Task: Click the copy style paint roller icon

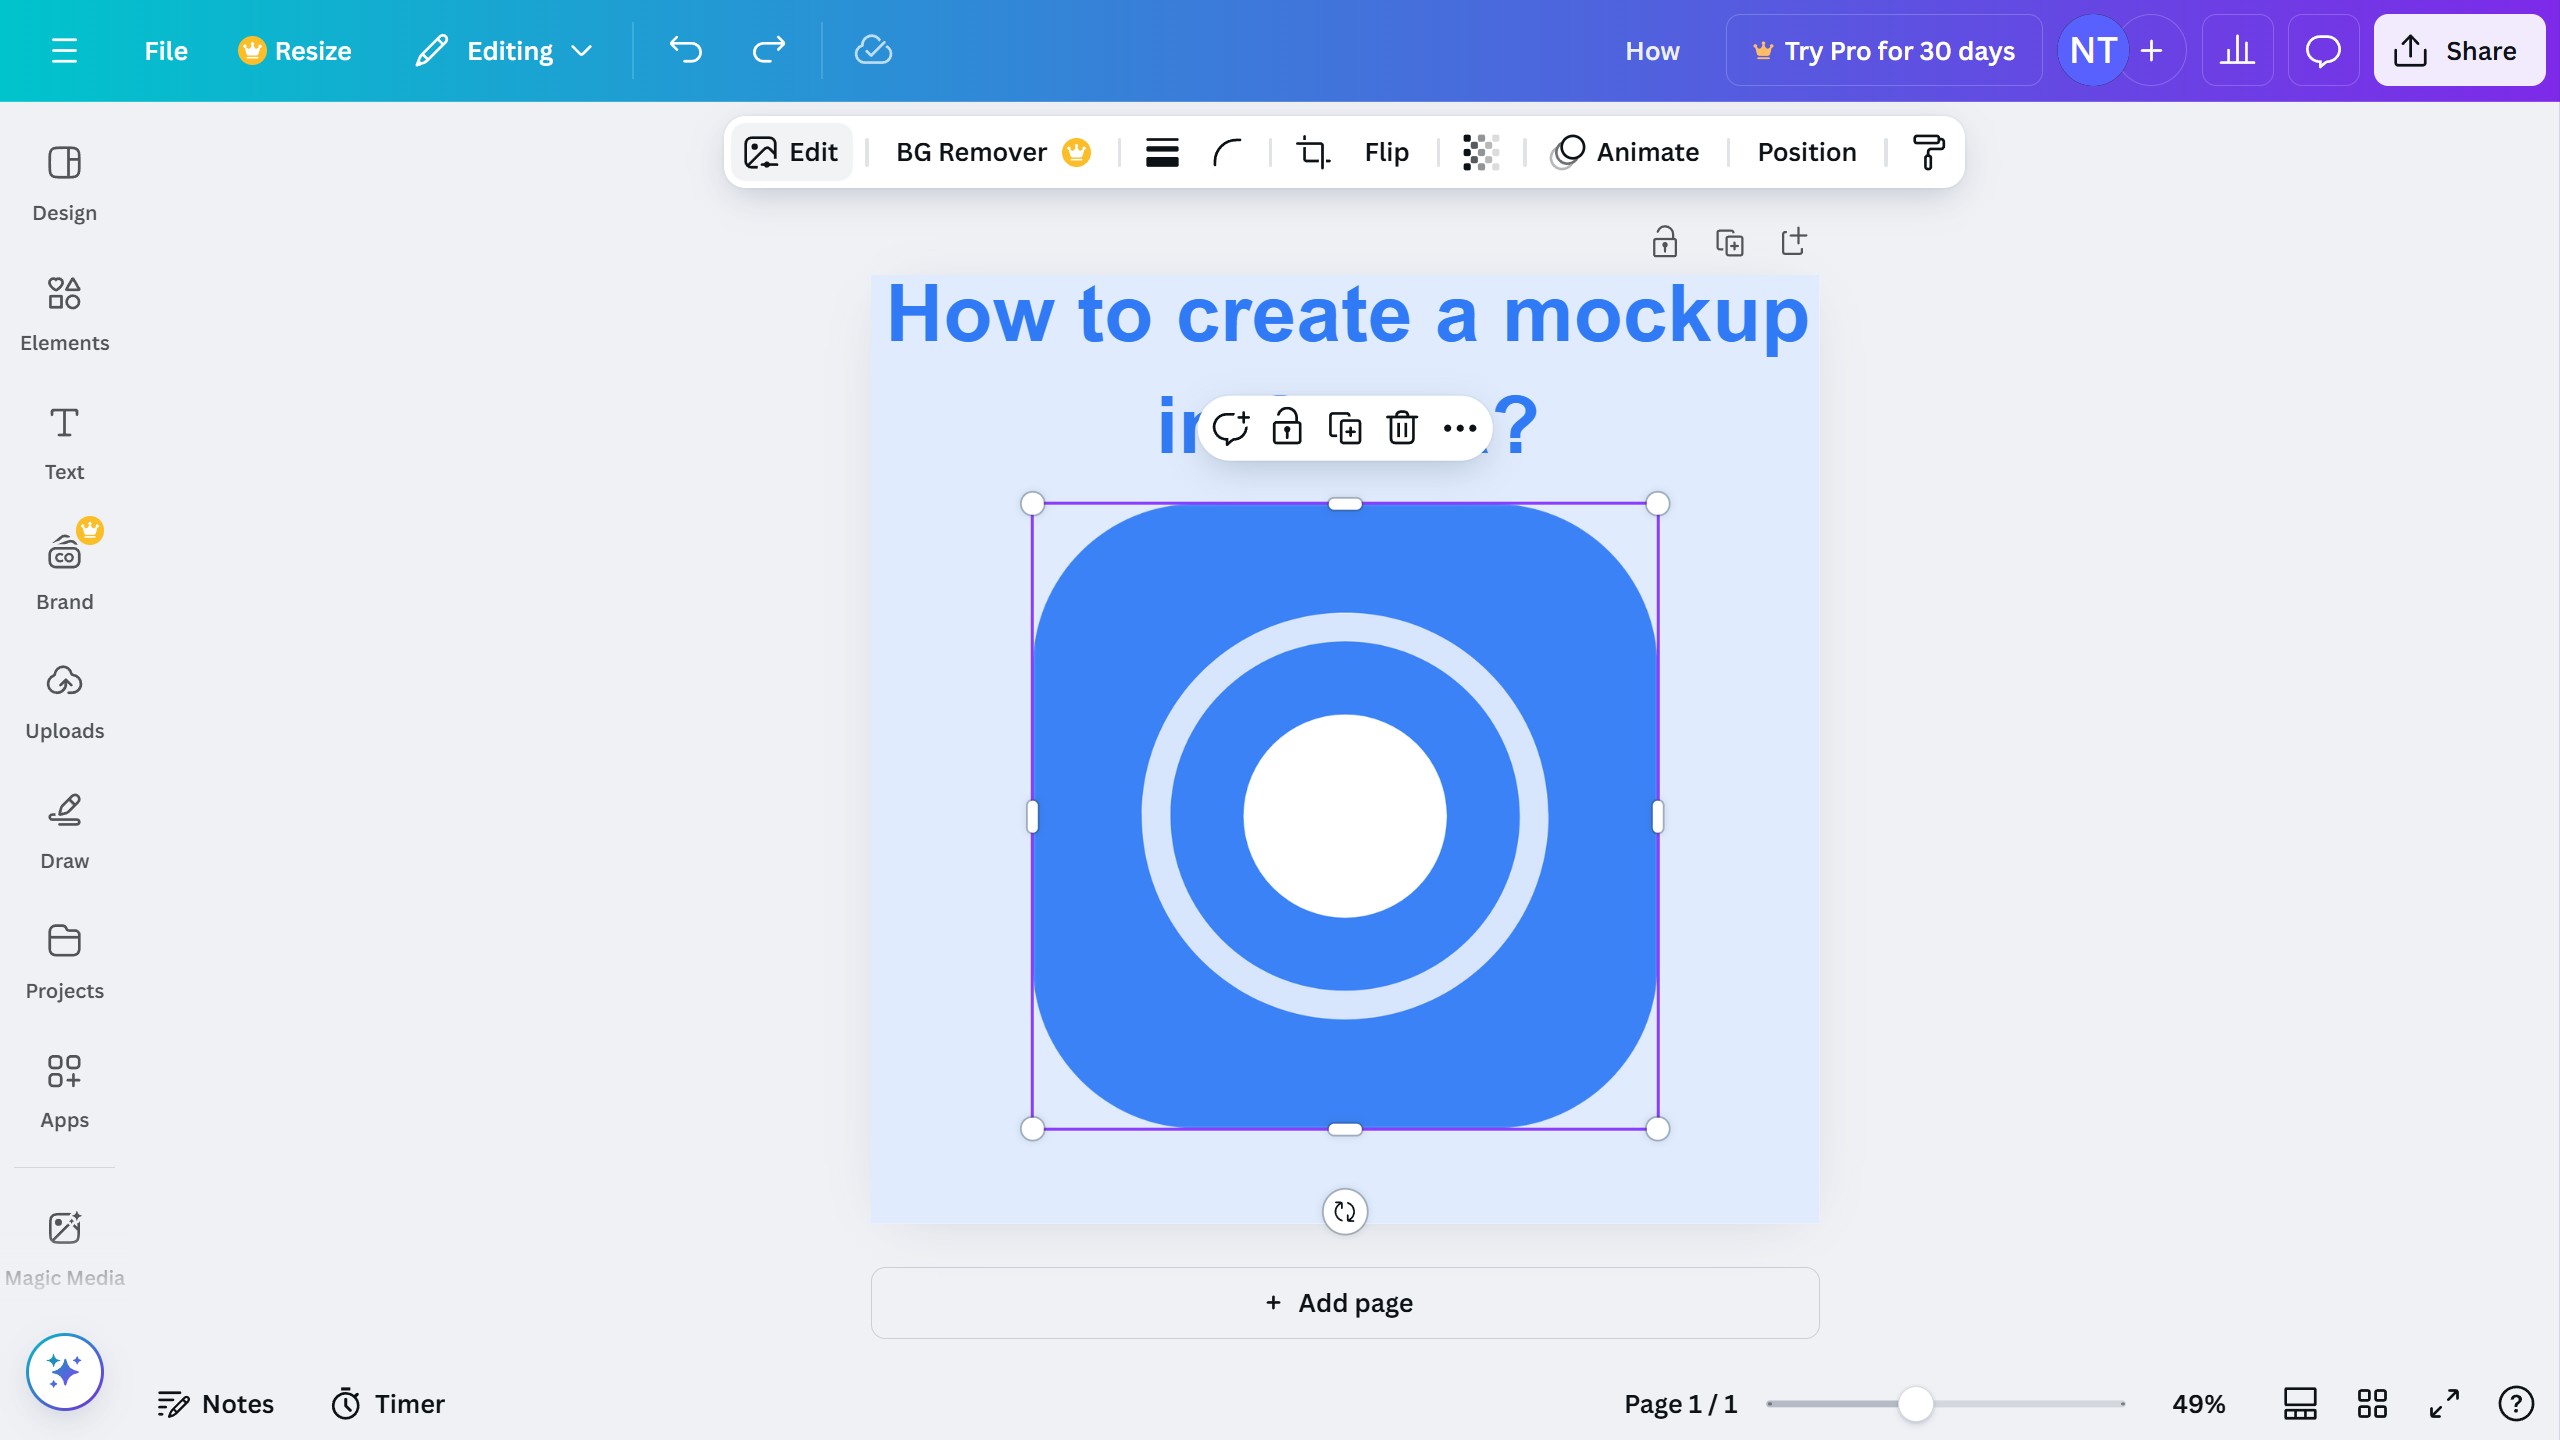Action: pyautogui.click(x=1928, y=152)
